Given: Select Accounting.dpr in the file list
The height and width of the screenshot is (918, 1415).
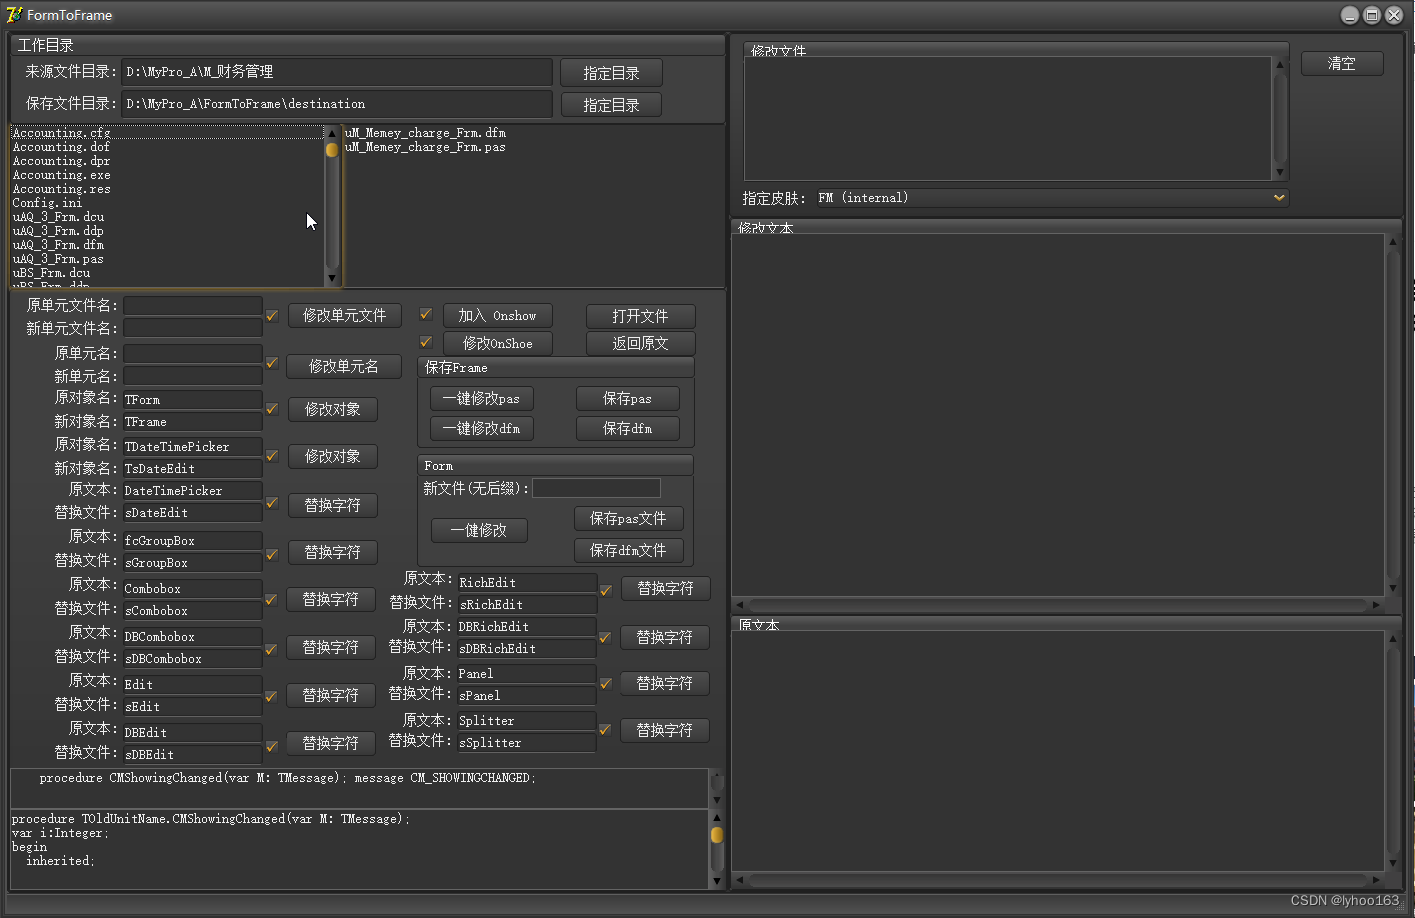Looking at the screenshot, I should 62,161.
